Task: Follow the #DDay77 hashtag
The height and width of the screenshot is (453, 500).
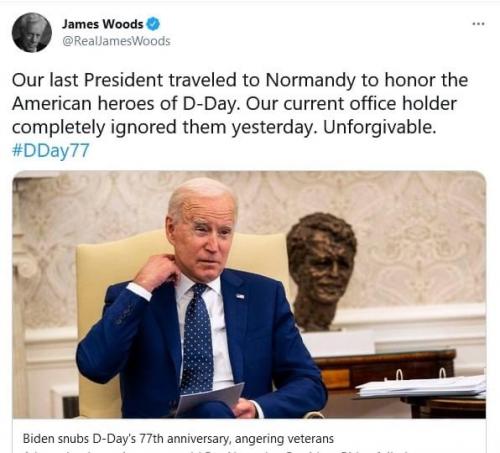Action: click(51, 150)
